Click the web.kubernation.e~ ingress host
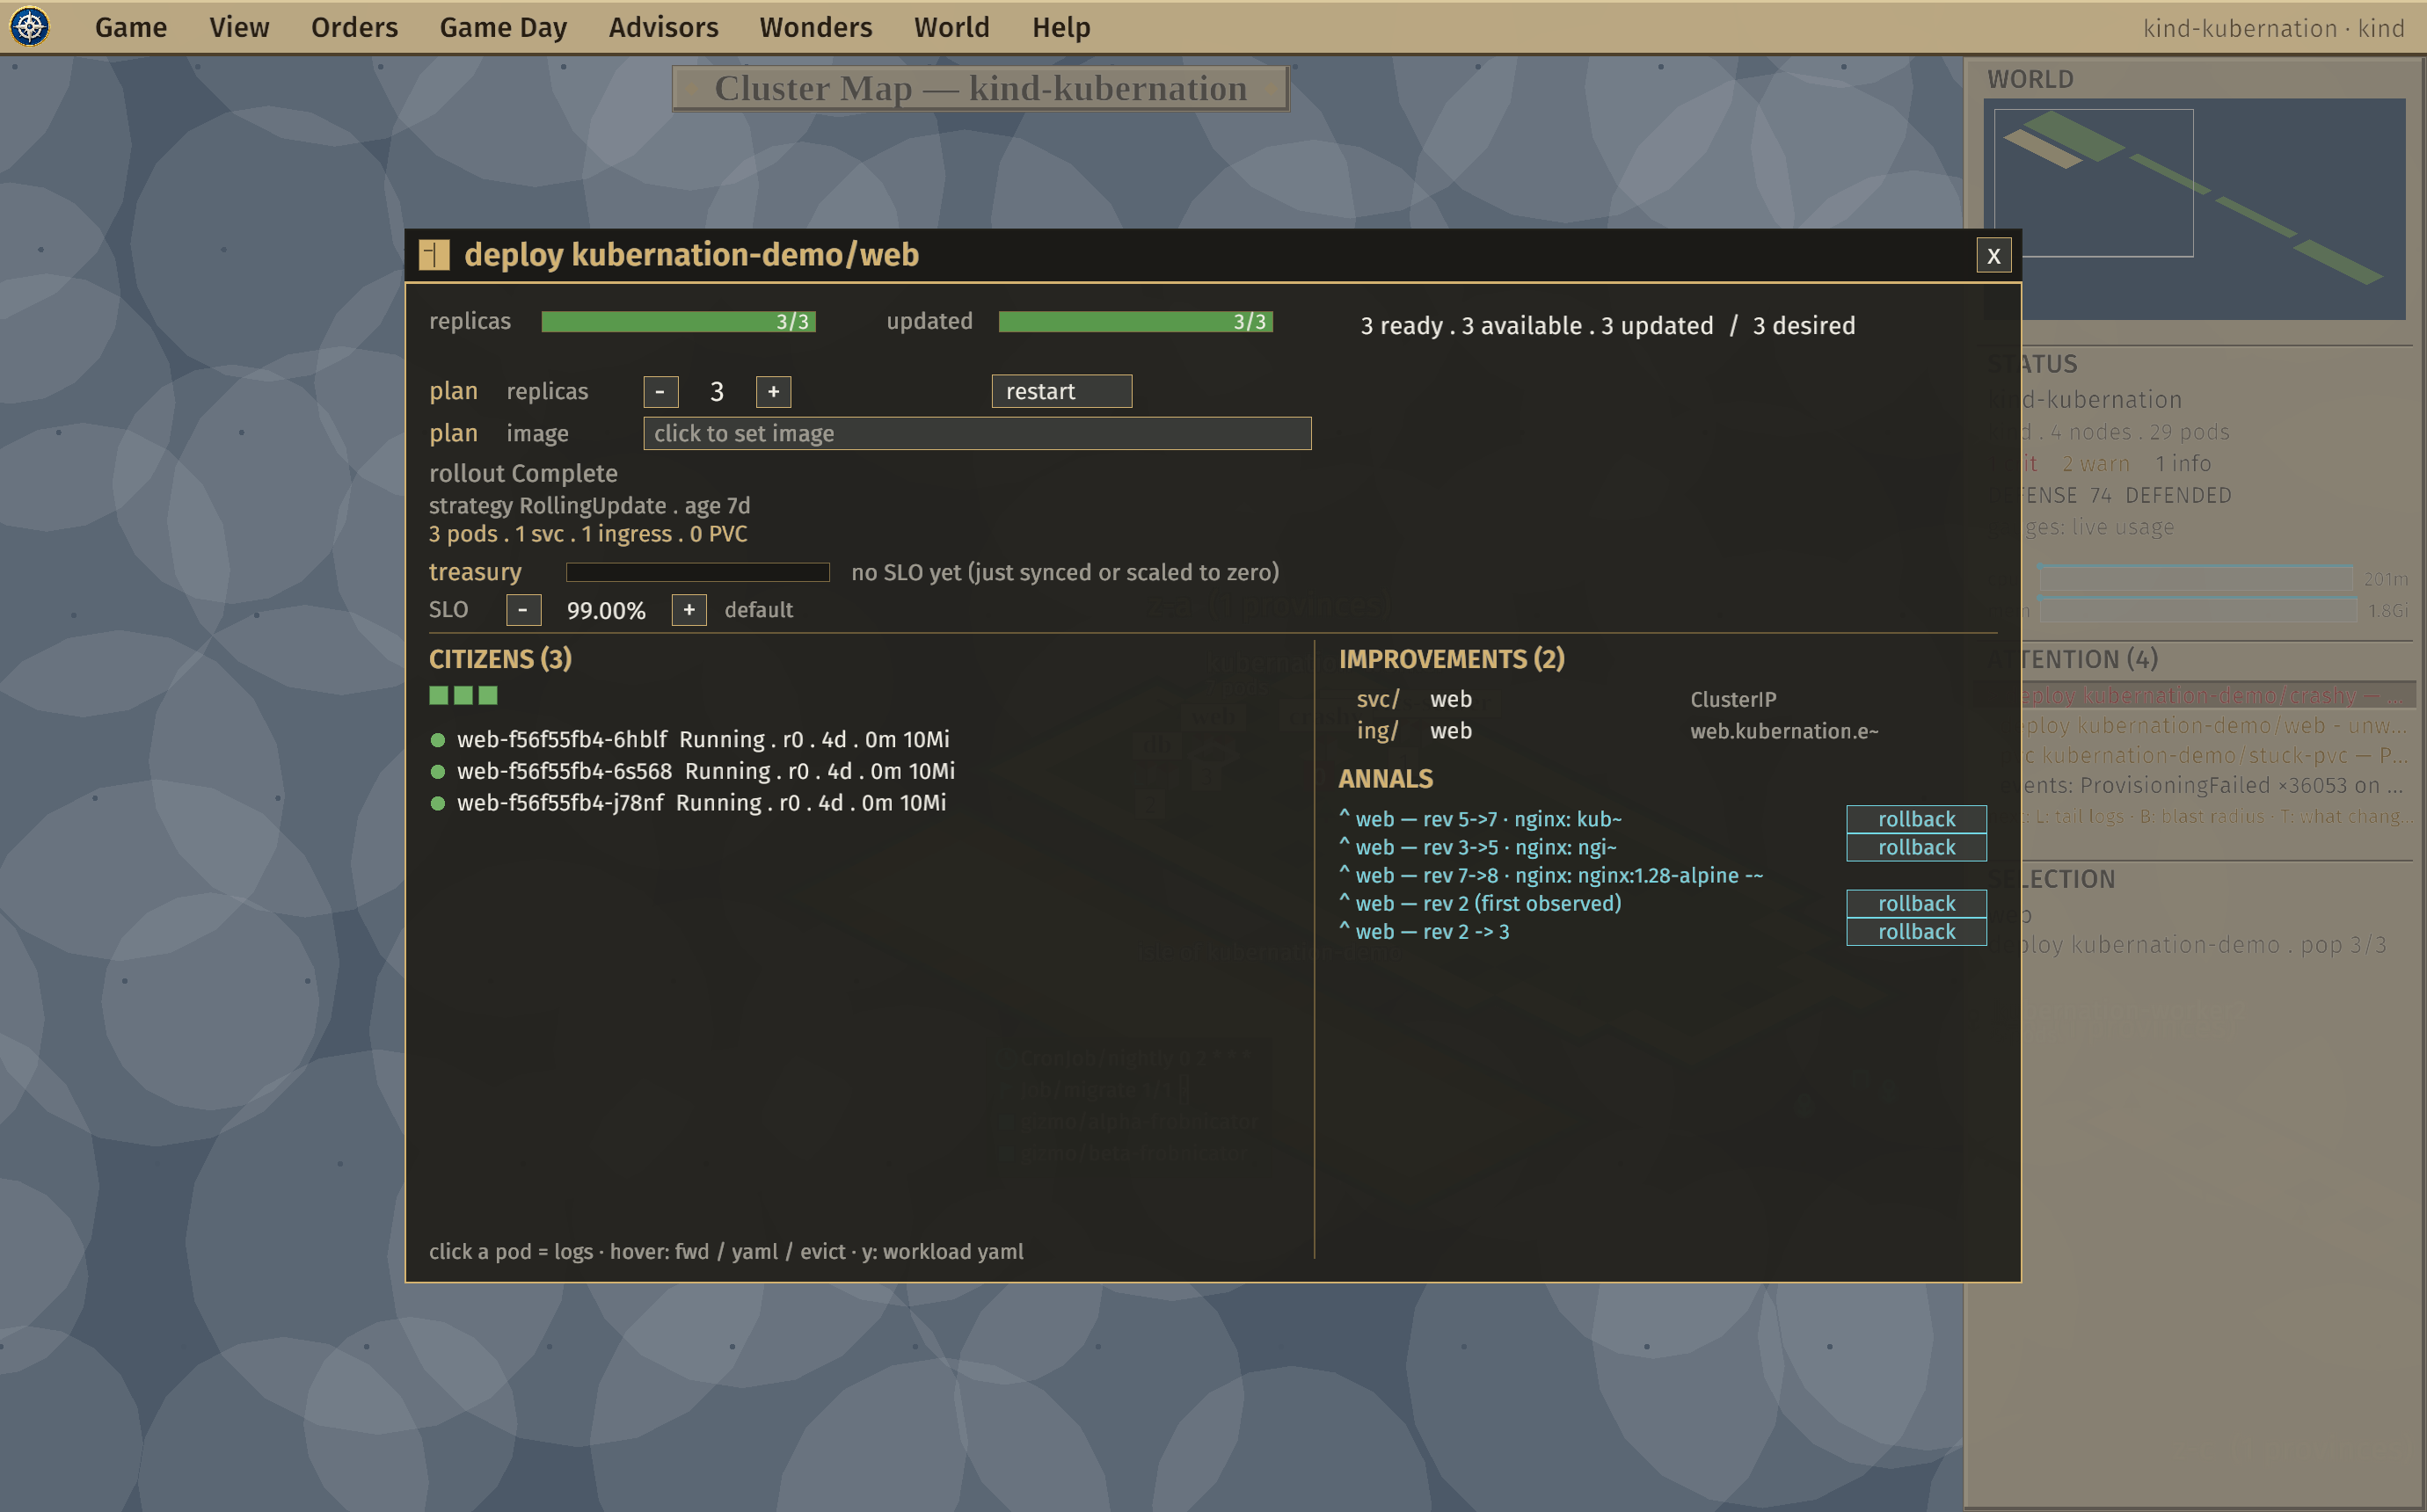Image resolution: width=2427 pixels, height=1512 pixels. [1784, 732]
